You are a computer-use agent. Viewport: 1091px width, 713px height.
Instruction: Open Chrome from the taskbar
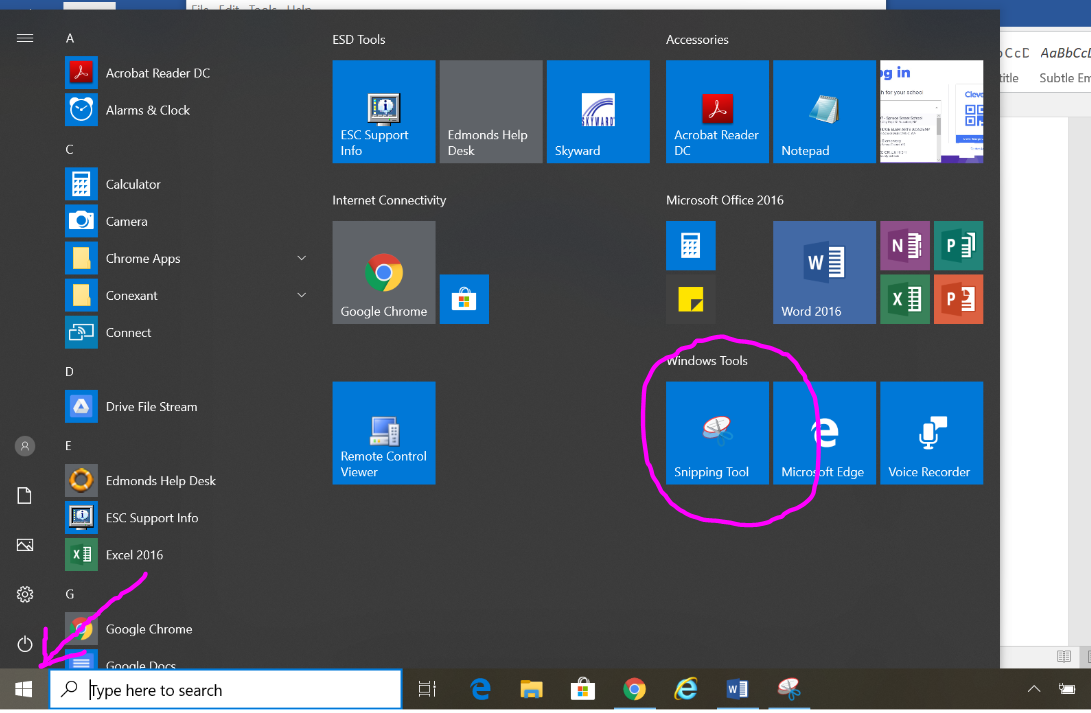(635, 689)
